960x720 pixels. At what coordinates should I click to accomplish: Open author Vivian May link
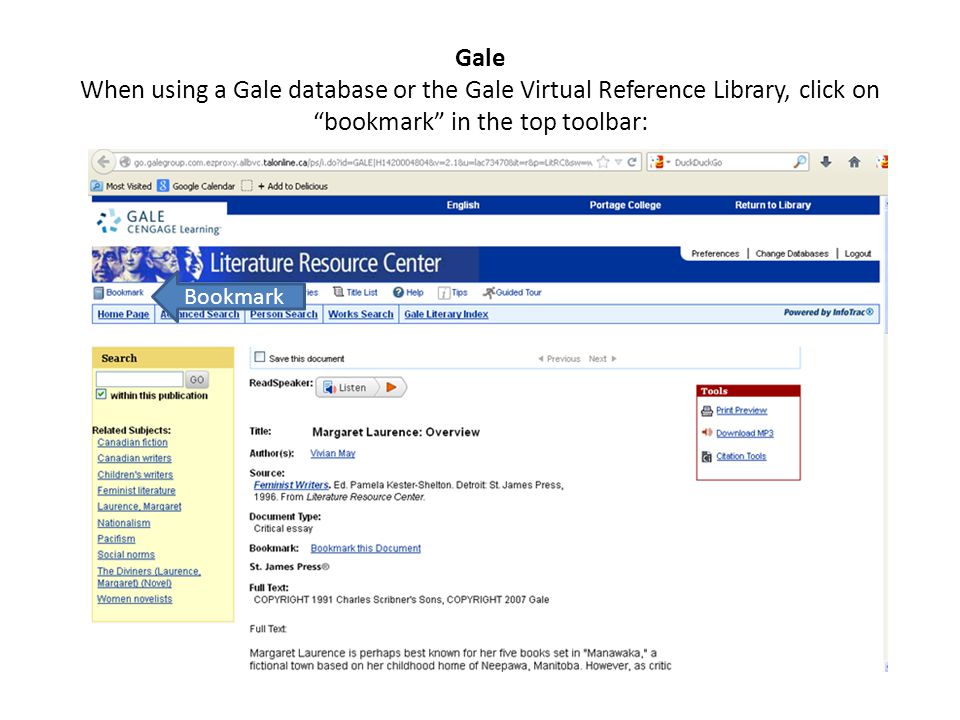point(332,453)
